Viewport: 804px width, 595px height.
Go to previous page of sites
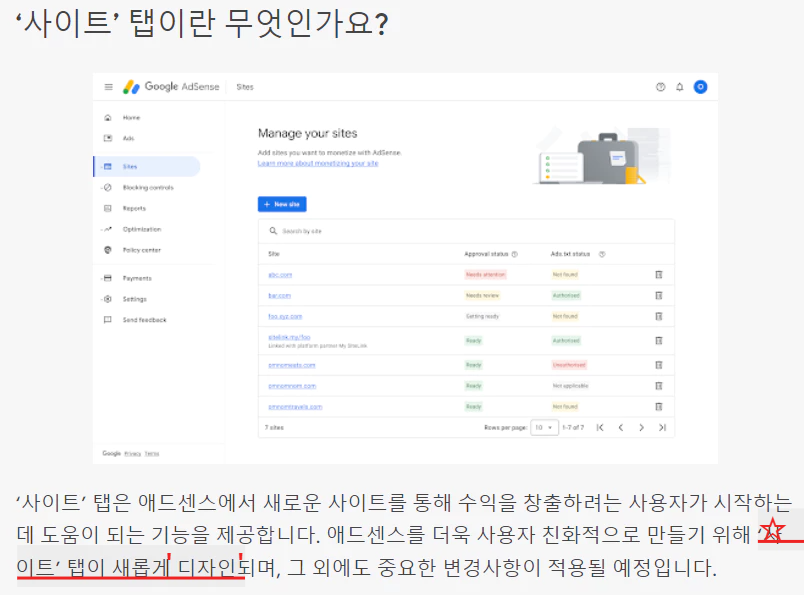pyautogui.click(x=620, y=427)
